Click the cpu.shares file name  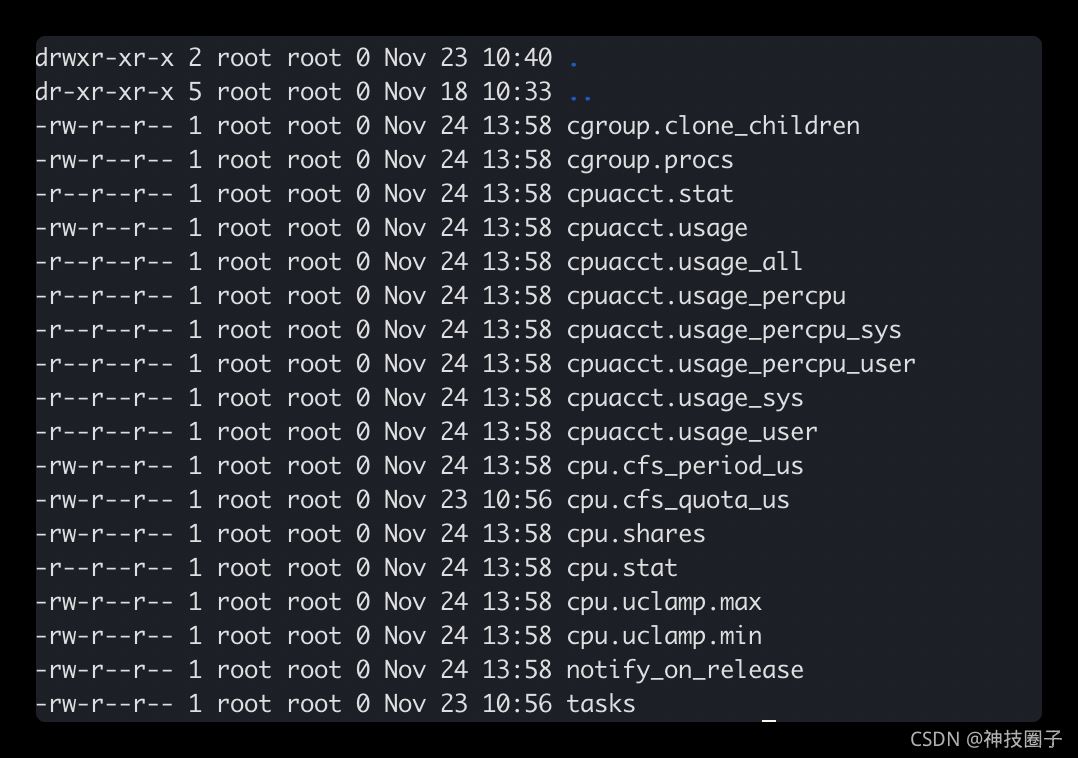point(635,534)
